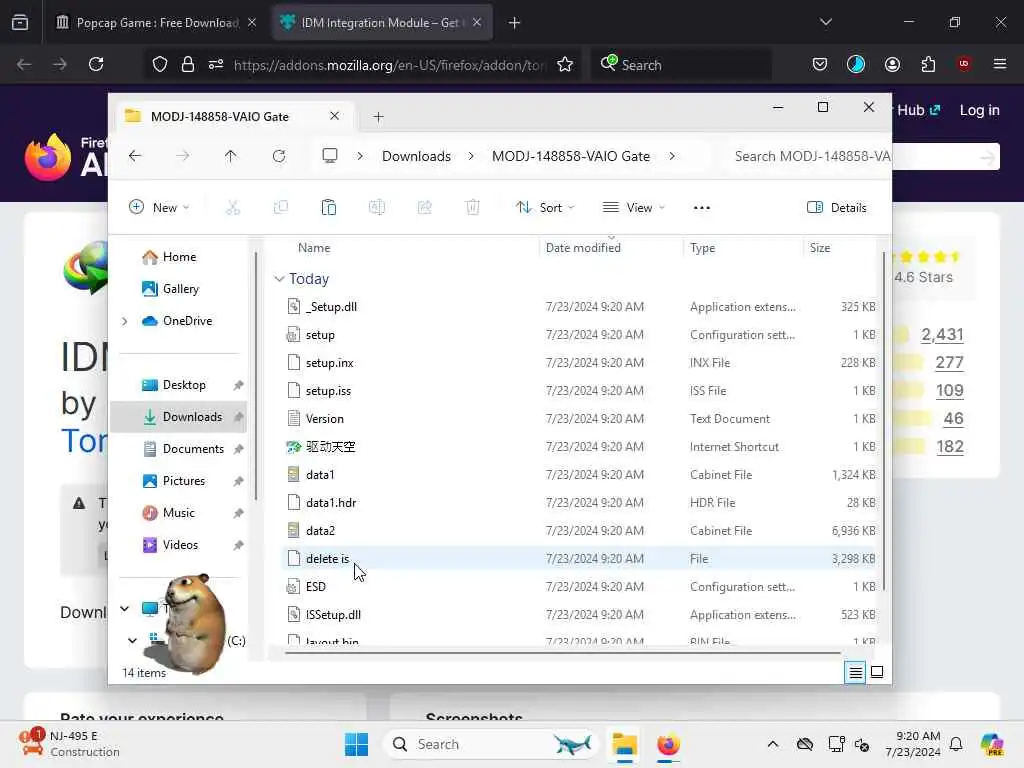Close the Popcap Game tab
1024x768 pixels.
coord(252,23)
